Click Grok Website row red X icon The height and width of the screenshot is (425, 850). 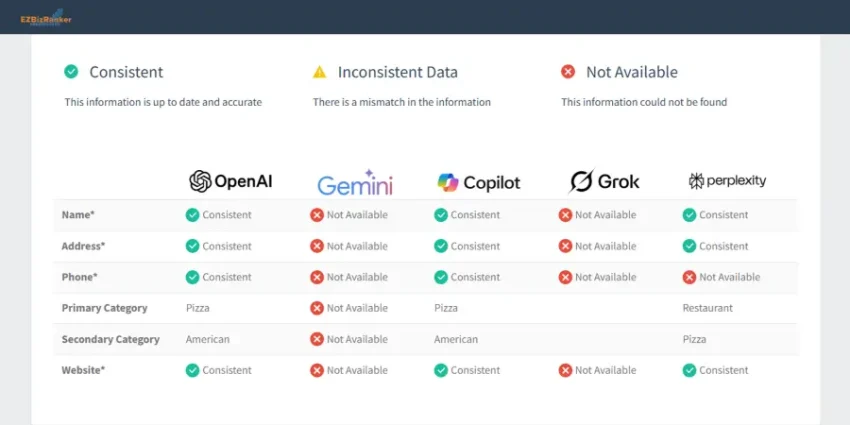point(565,370)
